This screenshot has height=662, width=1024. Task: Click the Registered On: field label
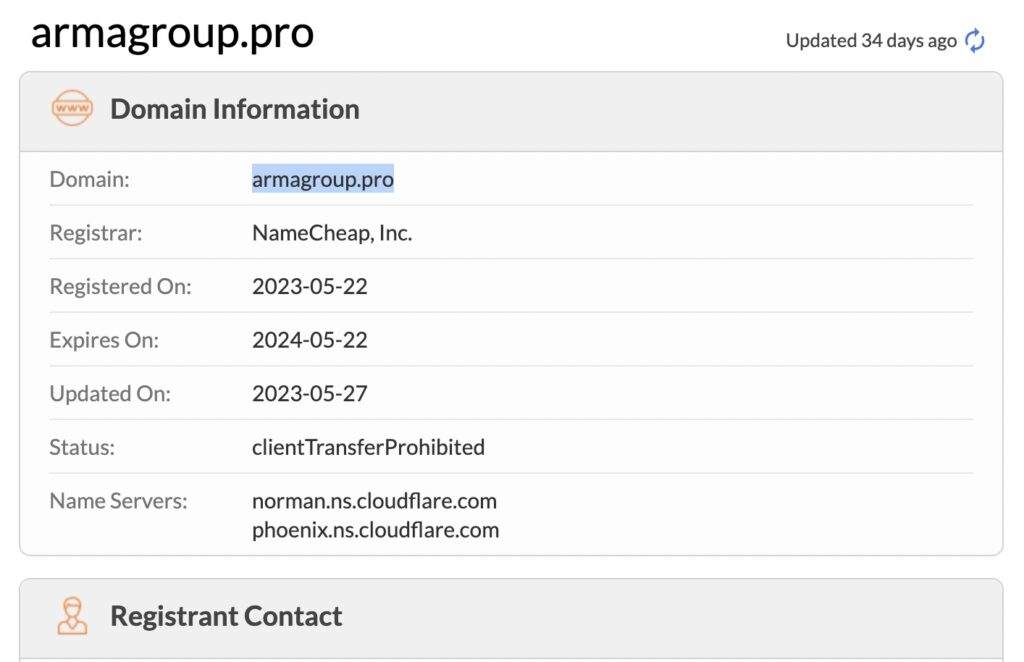click(120, 287)
